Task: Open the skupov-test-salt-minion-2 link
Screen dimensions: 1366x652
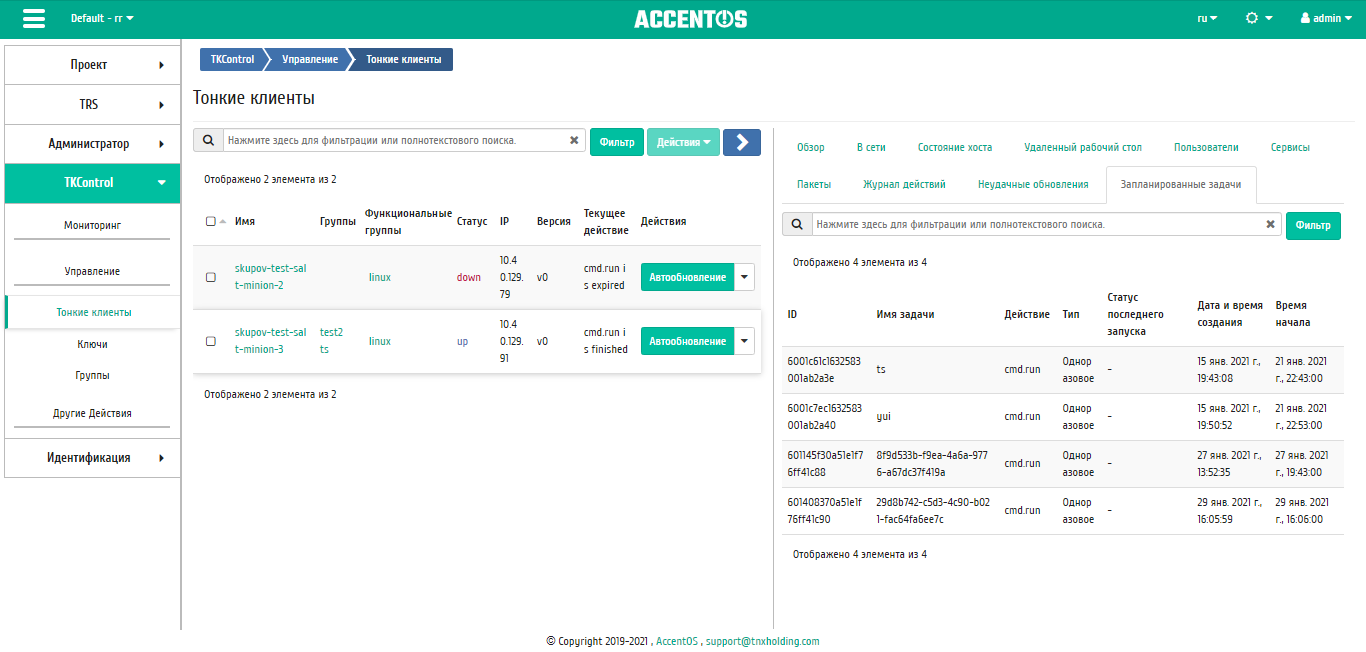Action: pyautogui.click(x=271, y=277)
